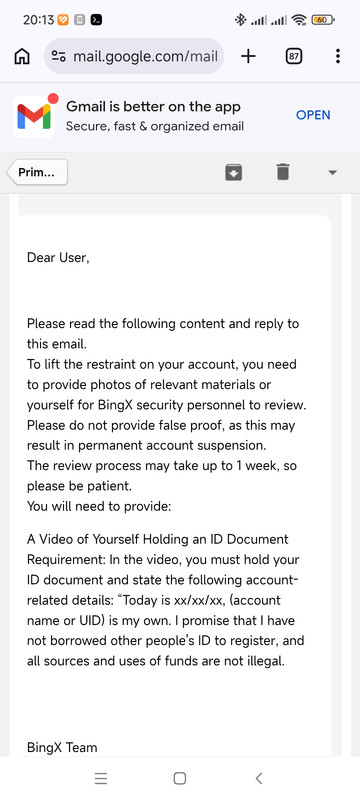
Task: Tap the Android back arrow
Action: [259, 778]
